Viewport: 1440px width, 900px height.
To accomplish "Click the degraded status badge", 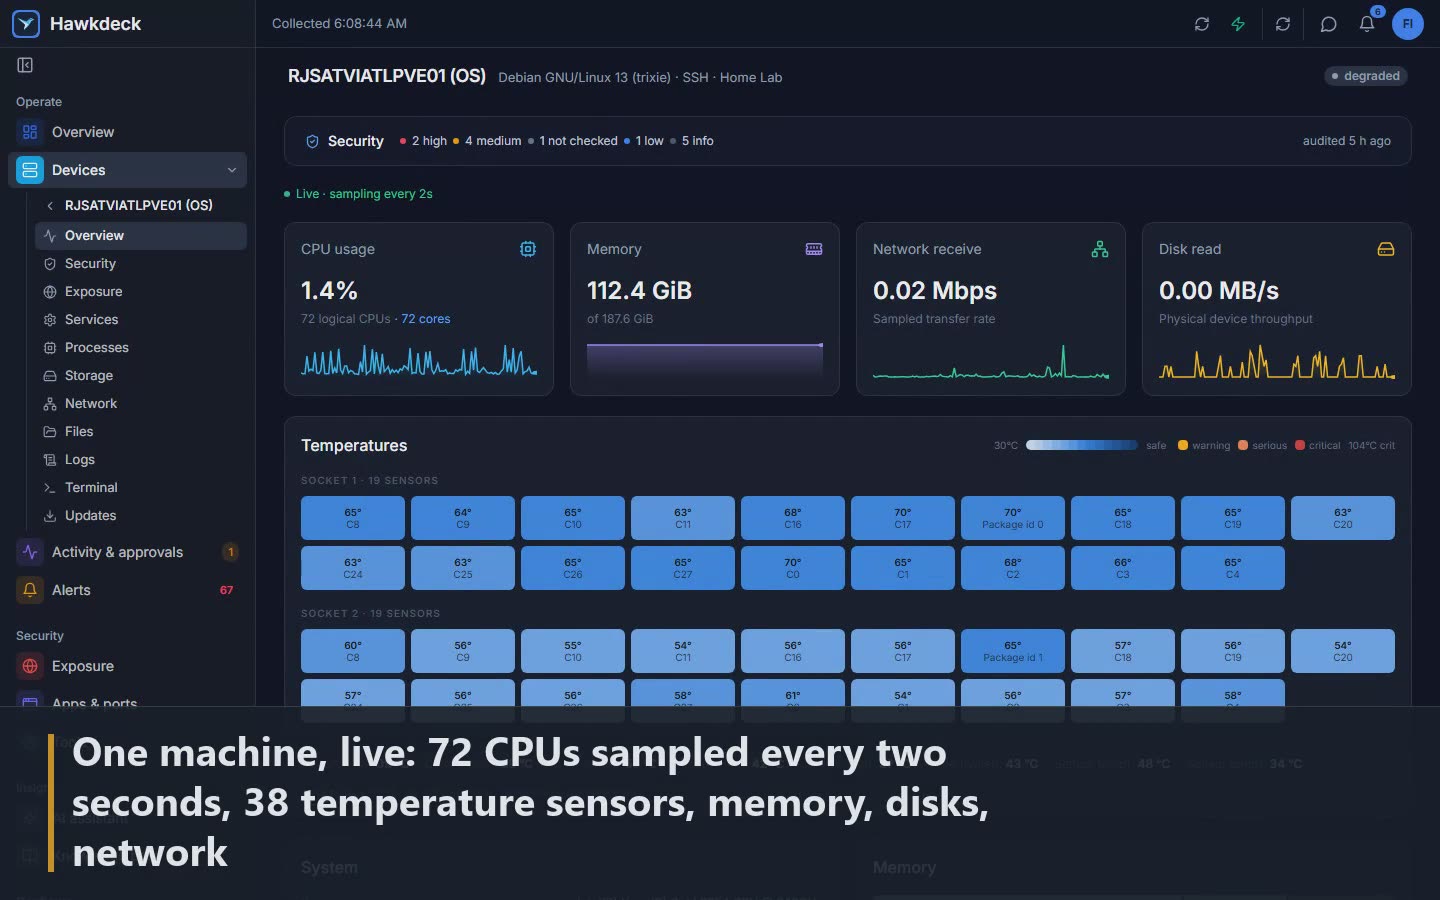I will (1366, 76).
